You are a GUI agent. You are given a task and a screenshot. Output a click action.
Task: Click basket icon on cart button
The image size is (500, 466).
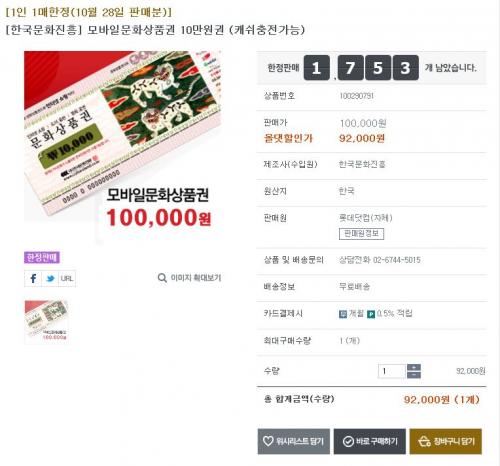424,441
